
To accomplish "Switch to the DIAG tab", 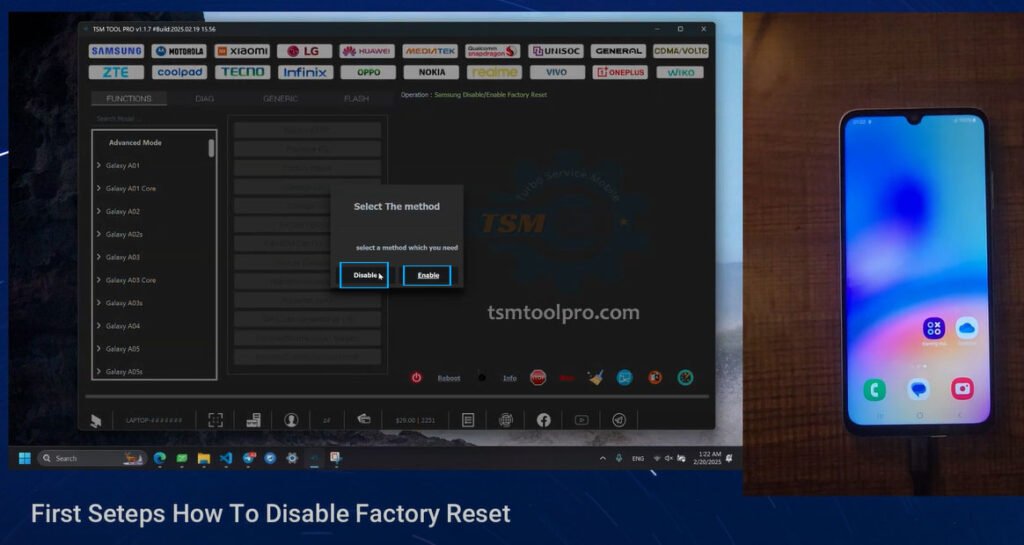I will [x=204, y=99].
